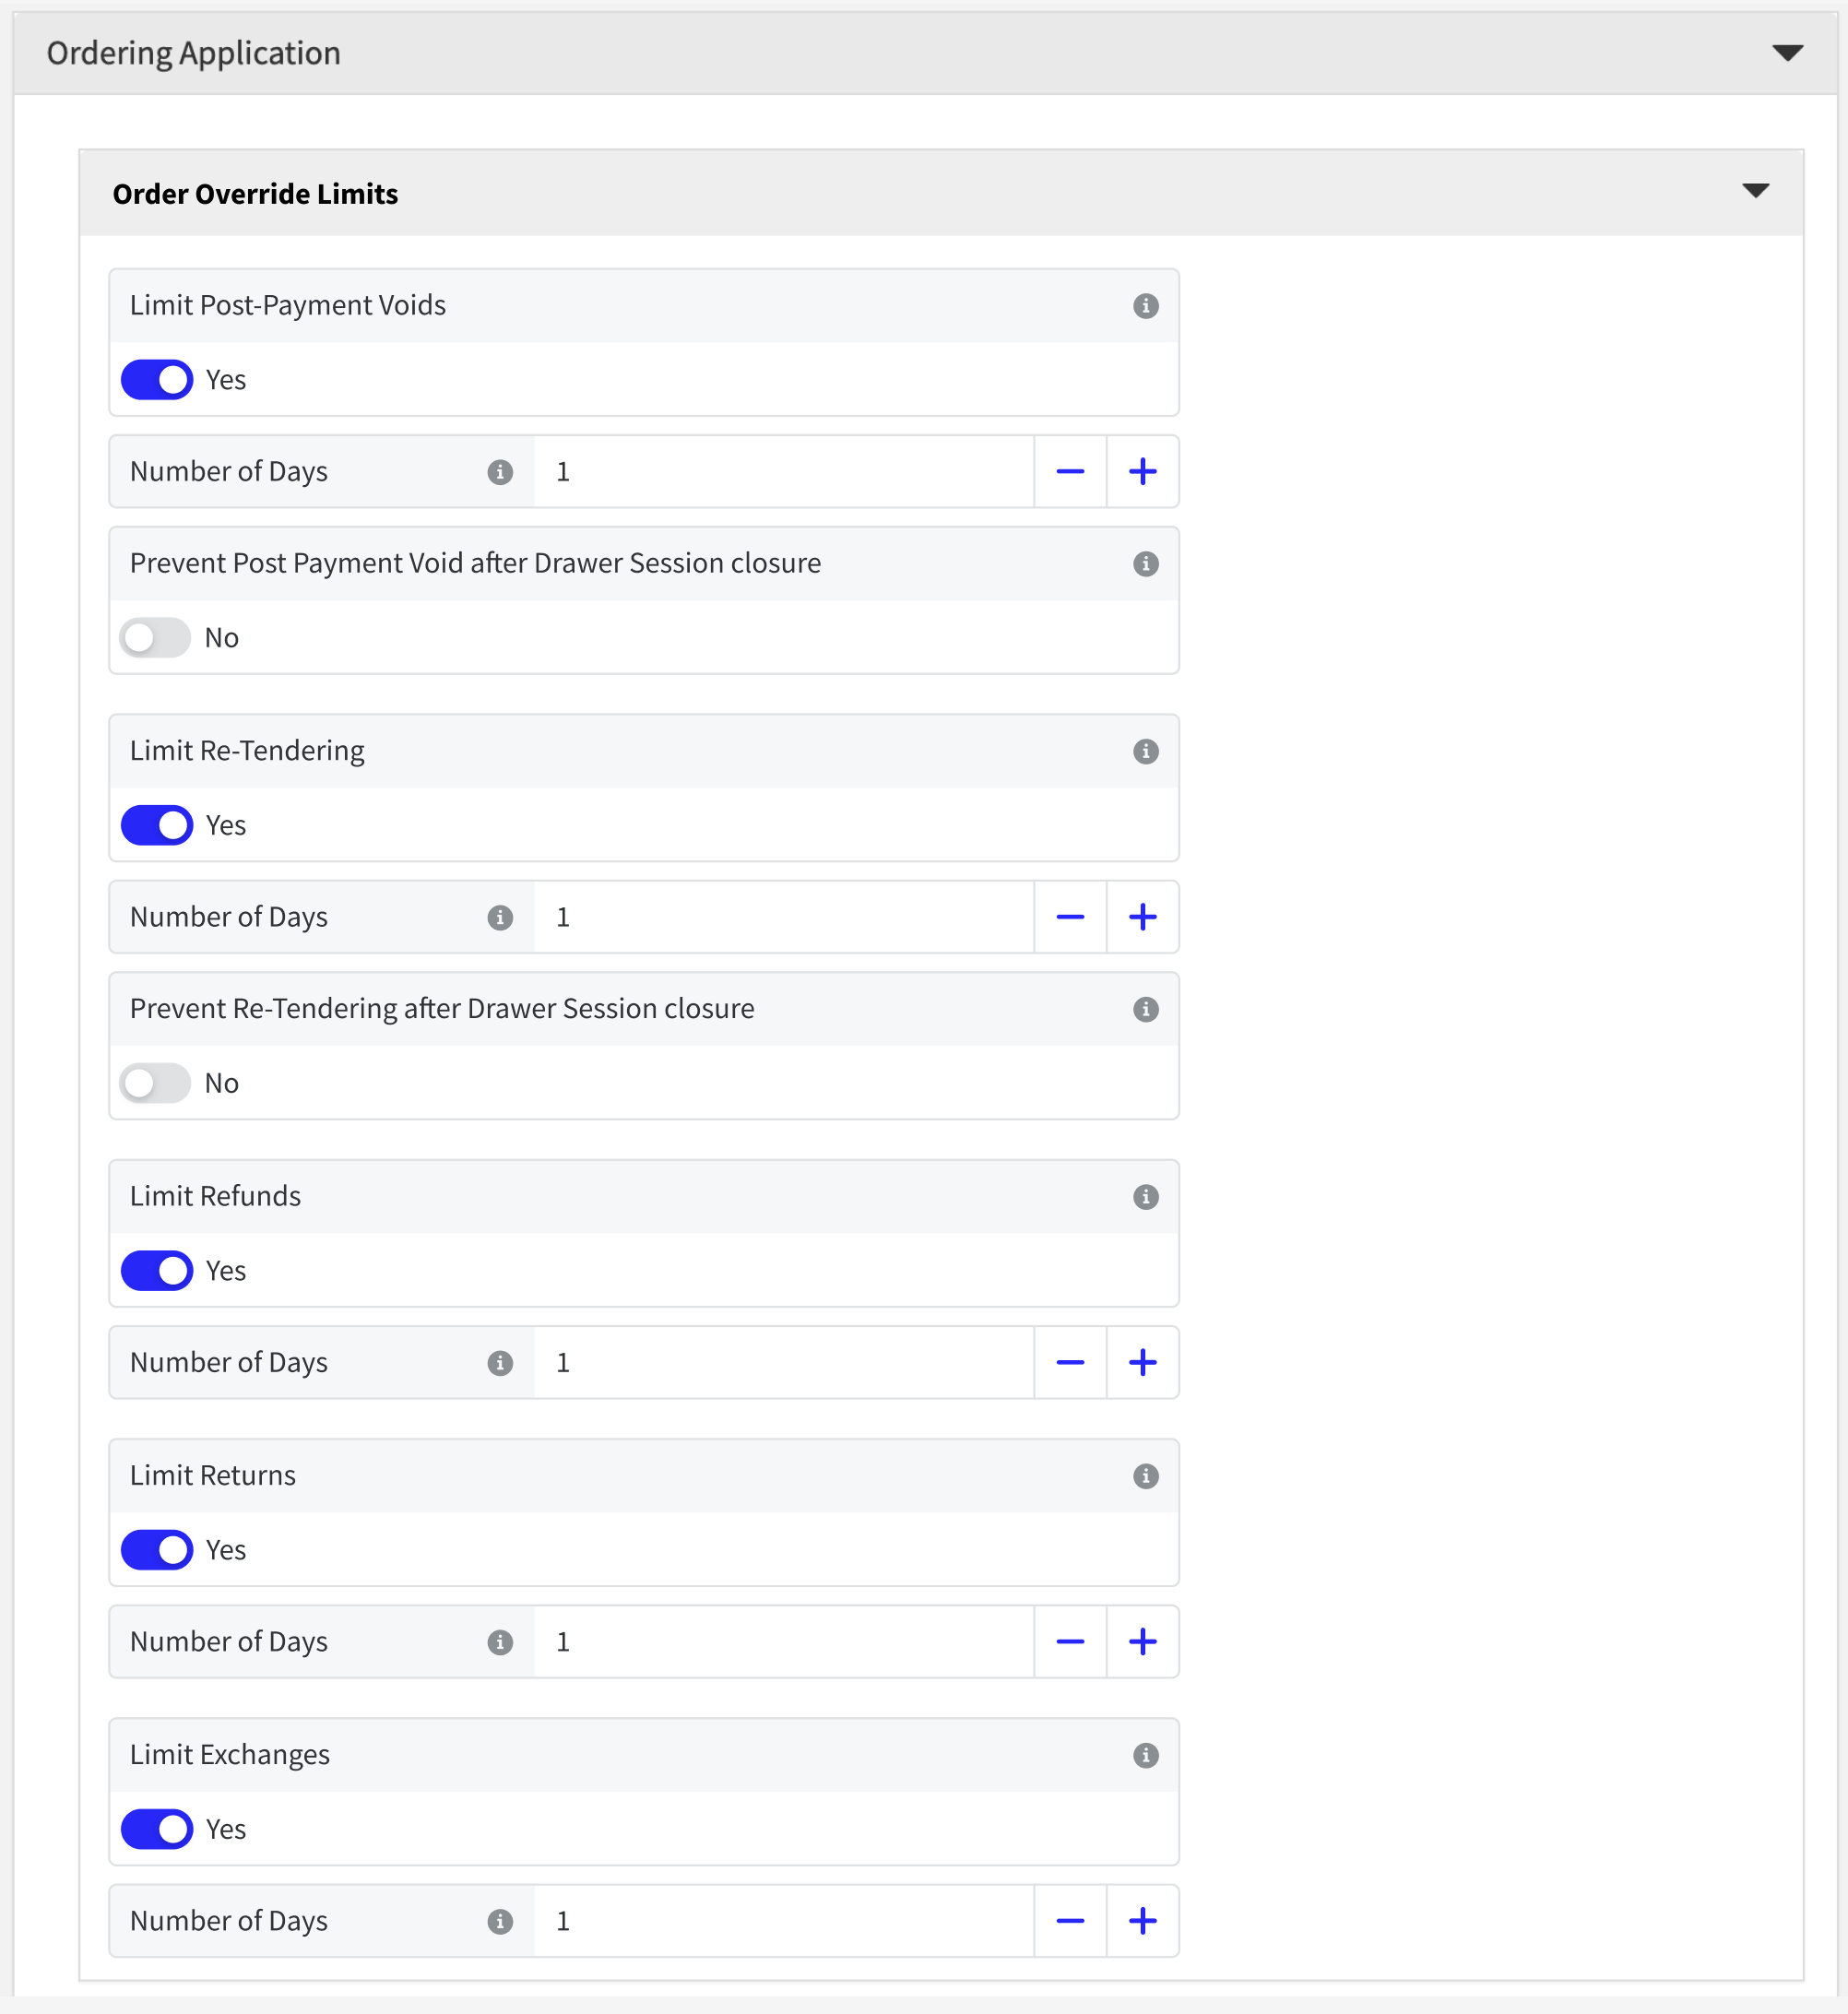Decrease Number of Days for Re-Tendering
Screen dimensions: 1848x2014
click(x=1070, y=917)
